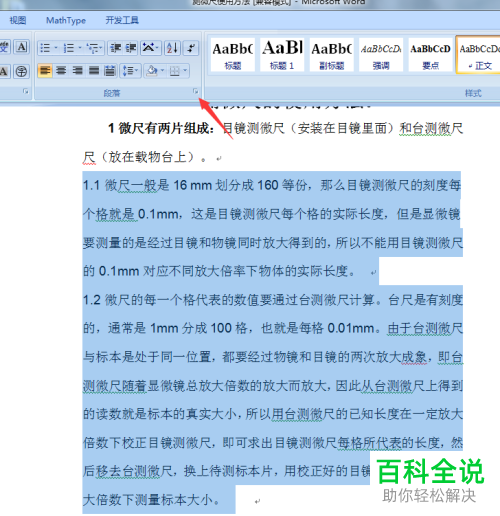The image size is (500, 516).
Task: Align text right
Action: (x=77, y=71)
